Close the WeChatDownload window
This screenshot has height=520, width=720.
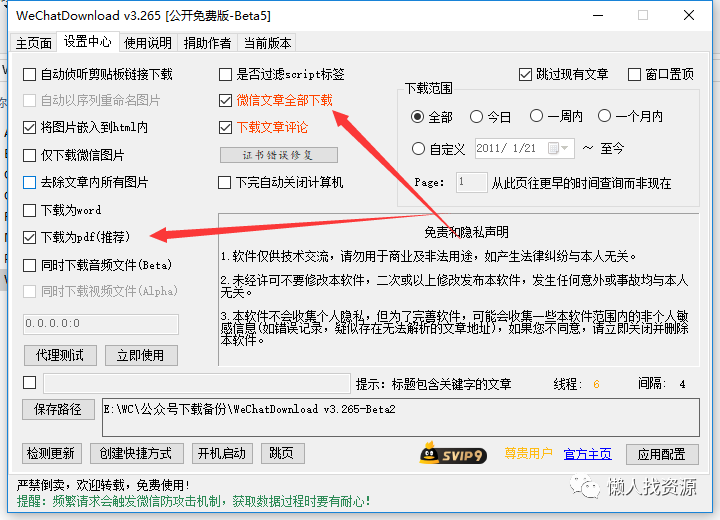[x=689, y=15]
